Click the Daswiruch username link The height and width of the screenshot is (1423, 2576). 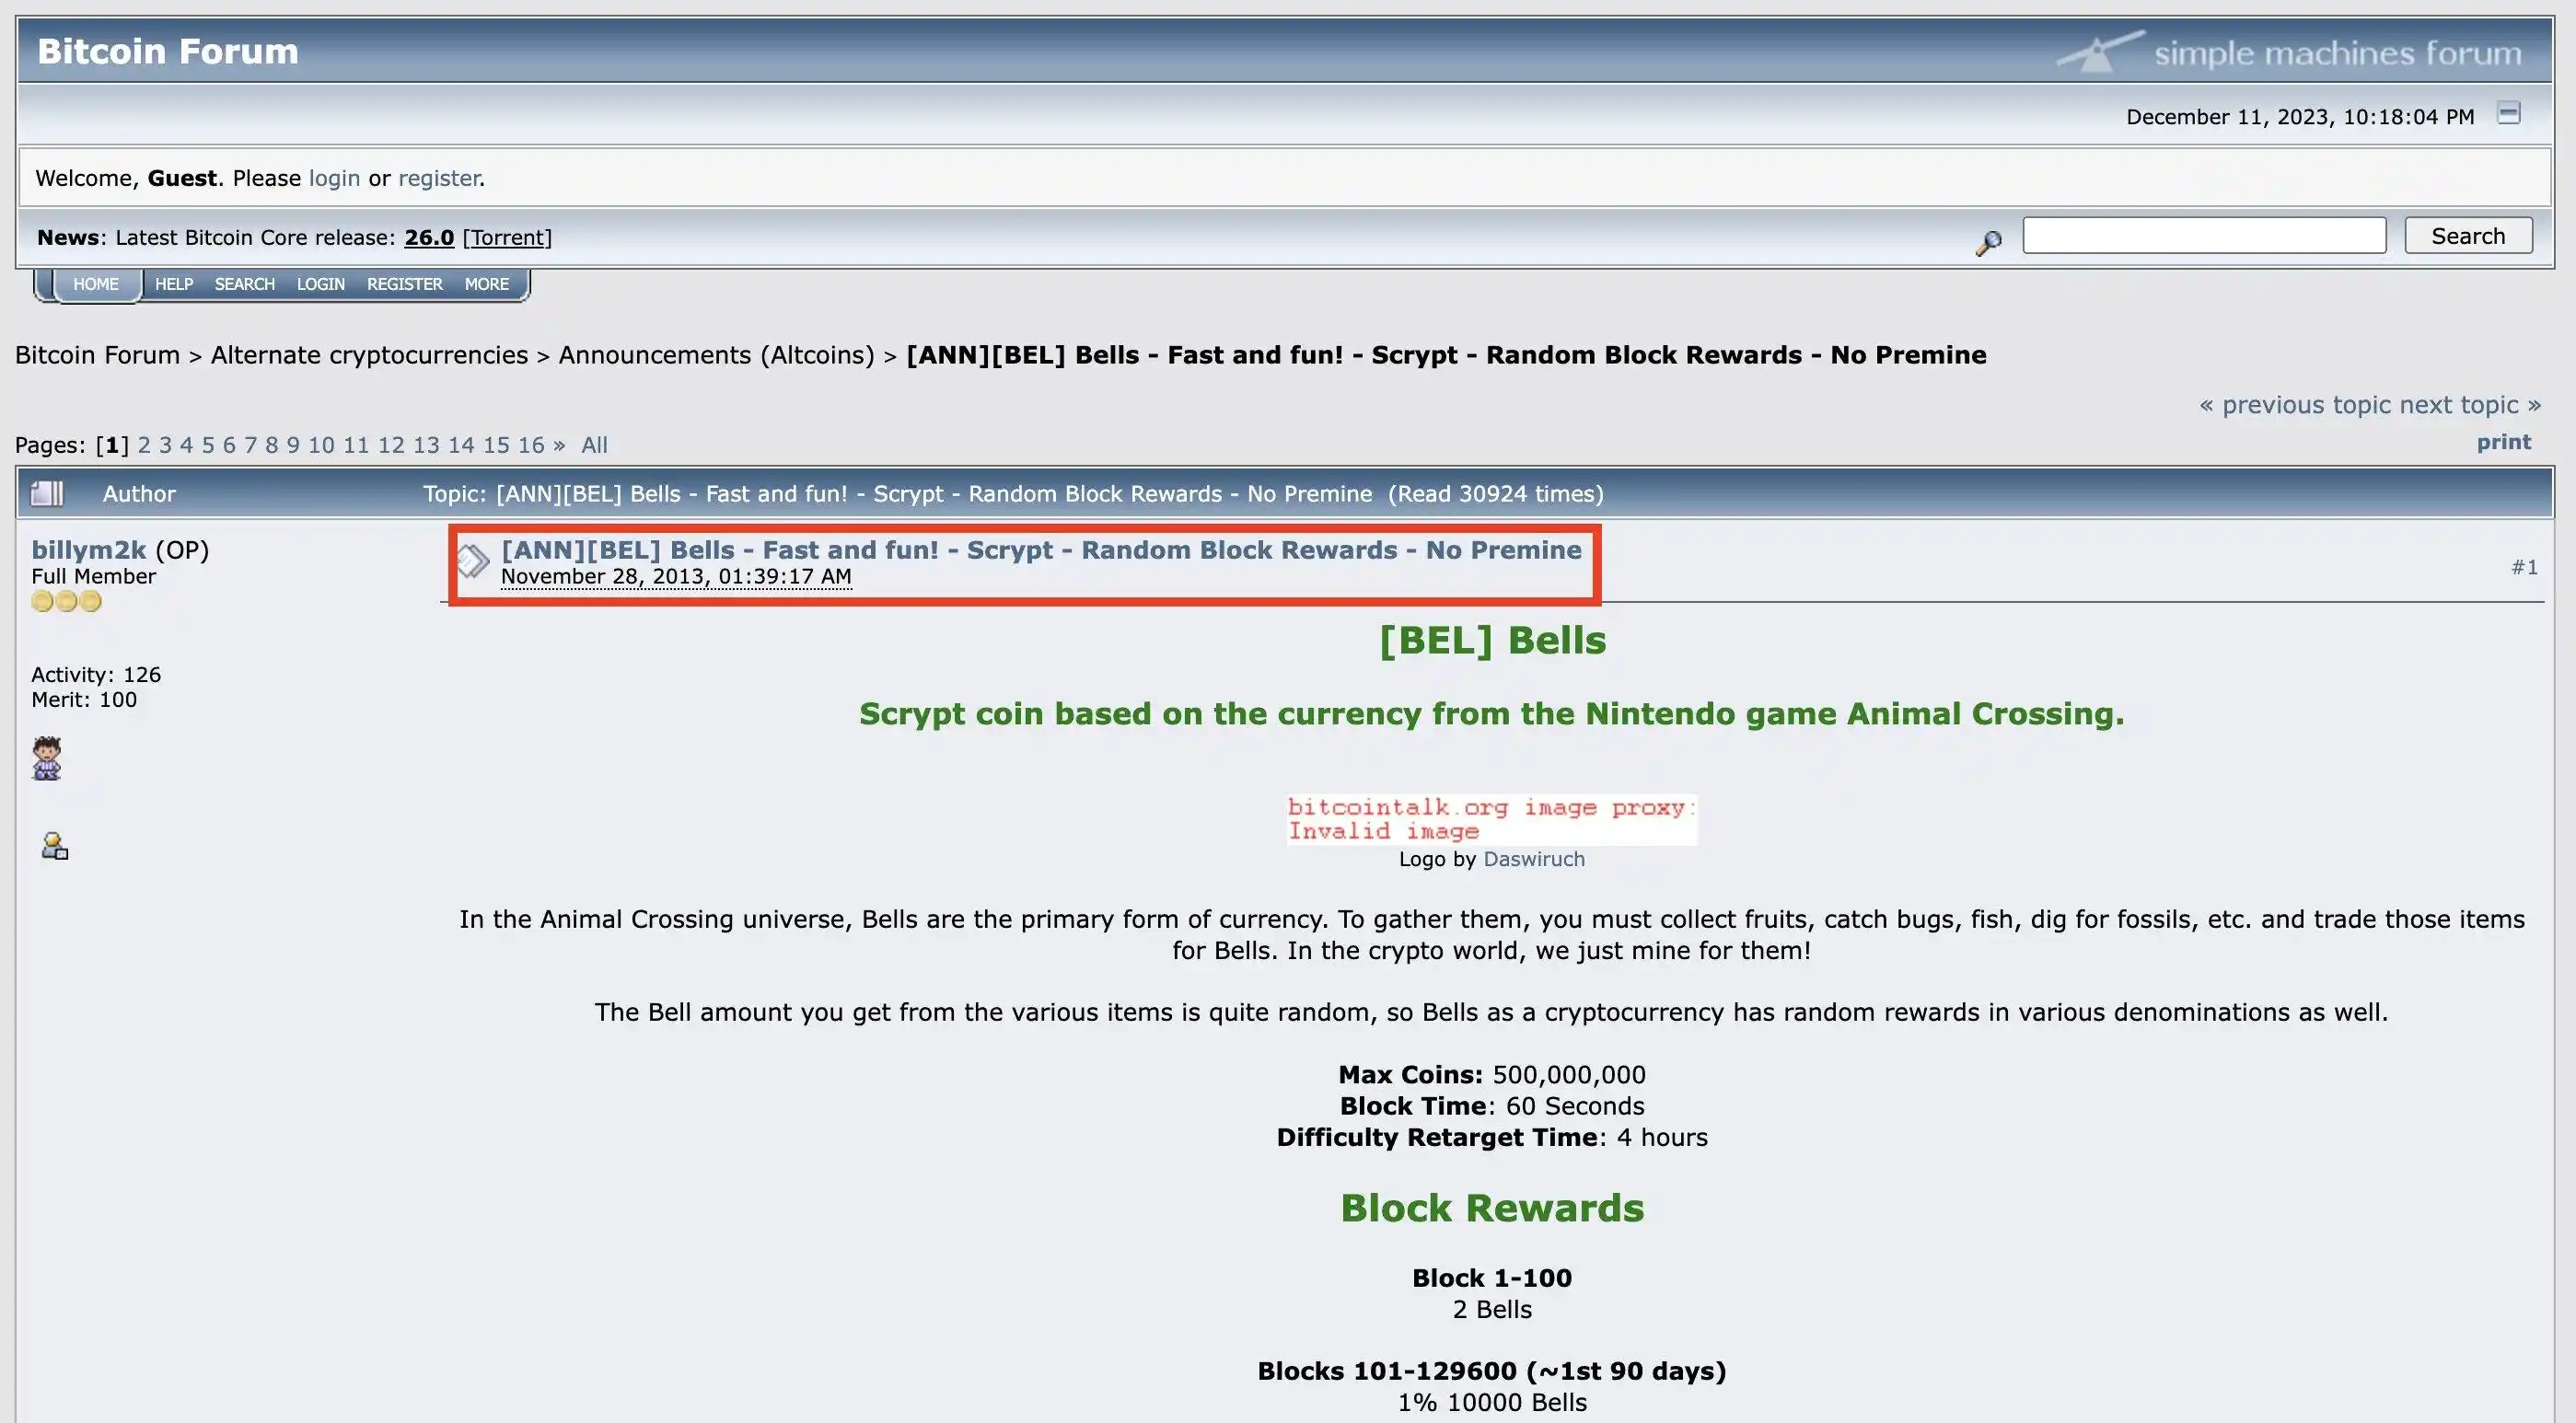coord(1532,857)
